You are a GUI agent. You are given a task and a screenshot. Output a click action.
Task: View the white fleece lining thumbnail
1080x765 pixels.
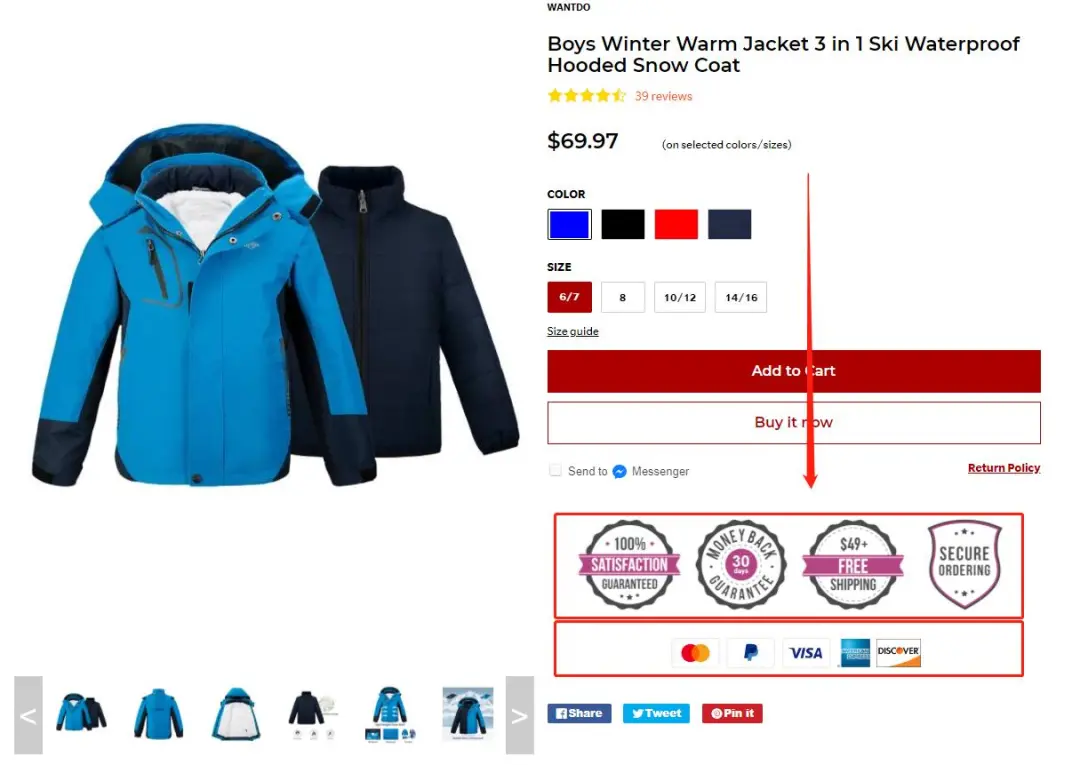tap(236, 714)
